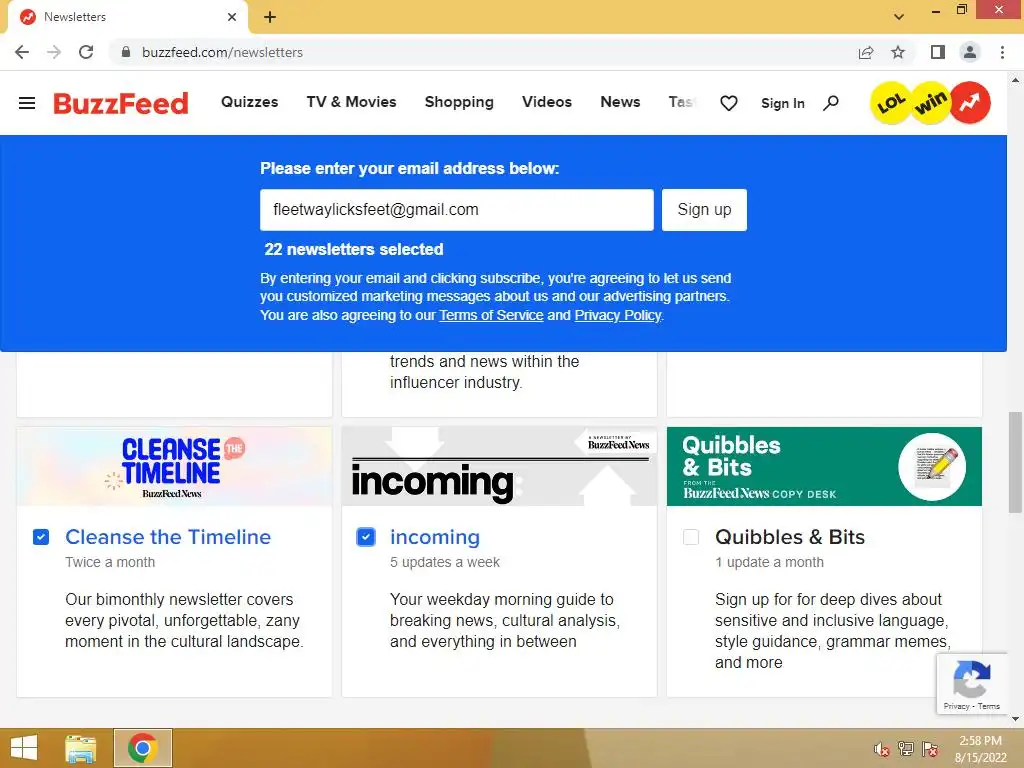Click the browser forward arrow

coord(54,52)
